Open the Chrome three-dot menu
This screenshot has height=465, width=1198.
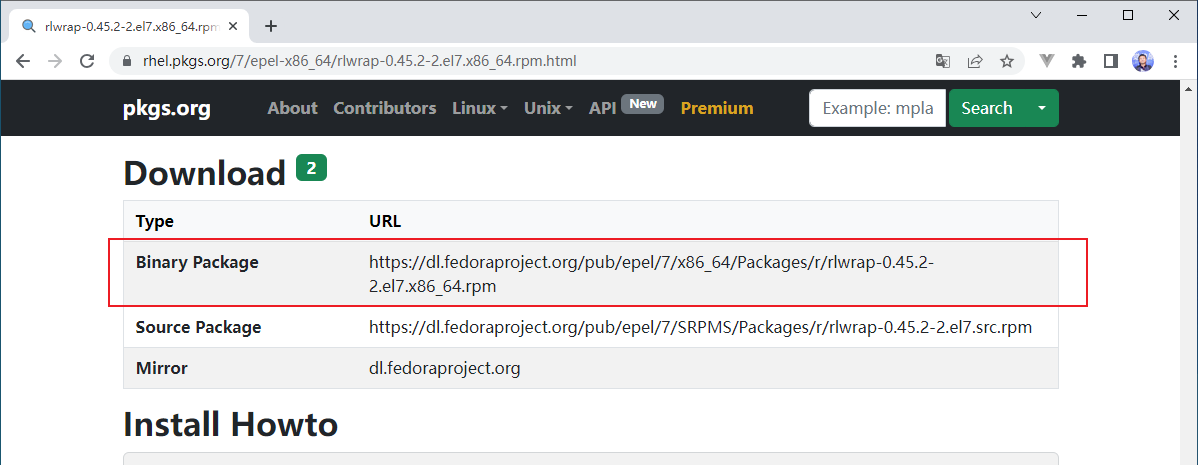point(1174,61)
